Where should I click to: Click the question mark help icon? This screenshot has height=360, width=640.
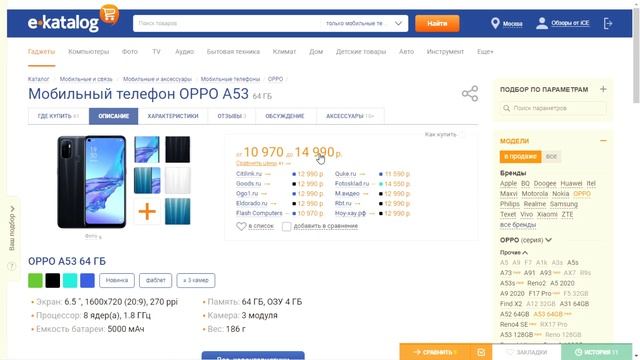click(x=11, y=267)
